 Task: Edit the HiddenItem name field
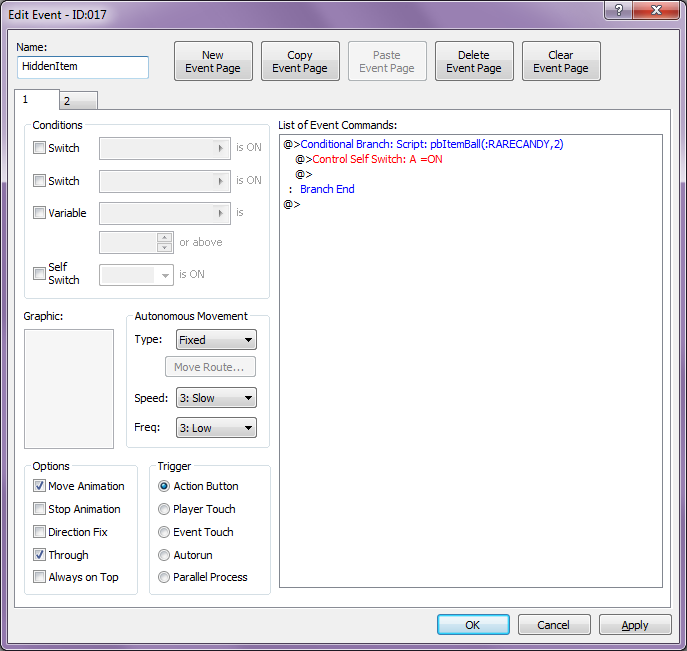[83, 67]
